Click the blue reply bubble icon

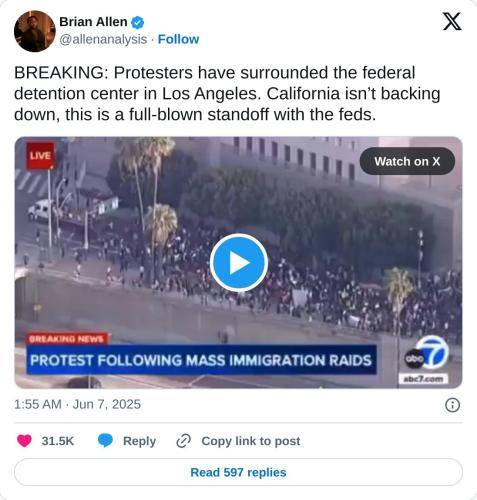pyautogui.click(x=105, y=441)
